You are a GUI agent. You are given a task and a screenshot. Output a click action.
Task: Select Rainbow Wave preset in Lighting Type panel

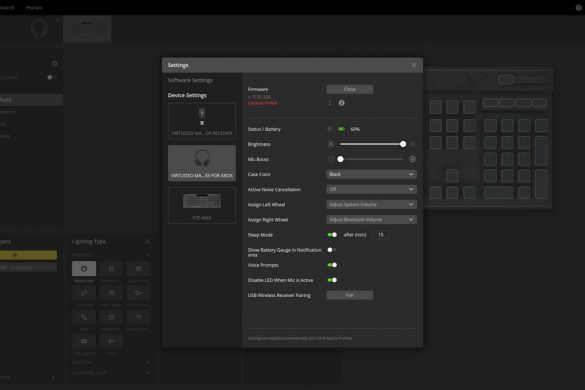pyautogui.click(x=111, y=317)
